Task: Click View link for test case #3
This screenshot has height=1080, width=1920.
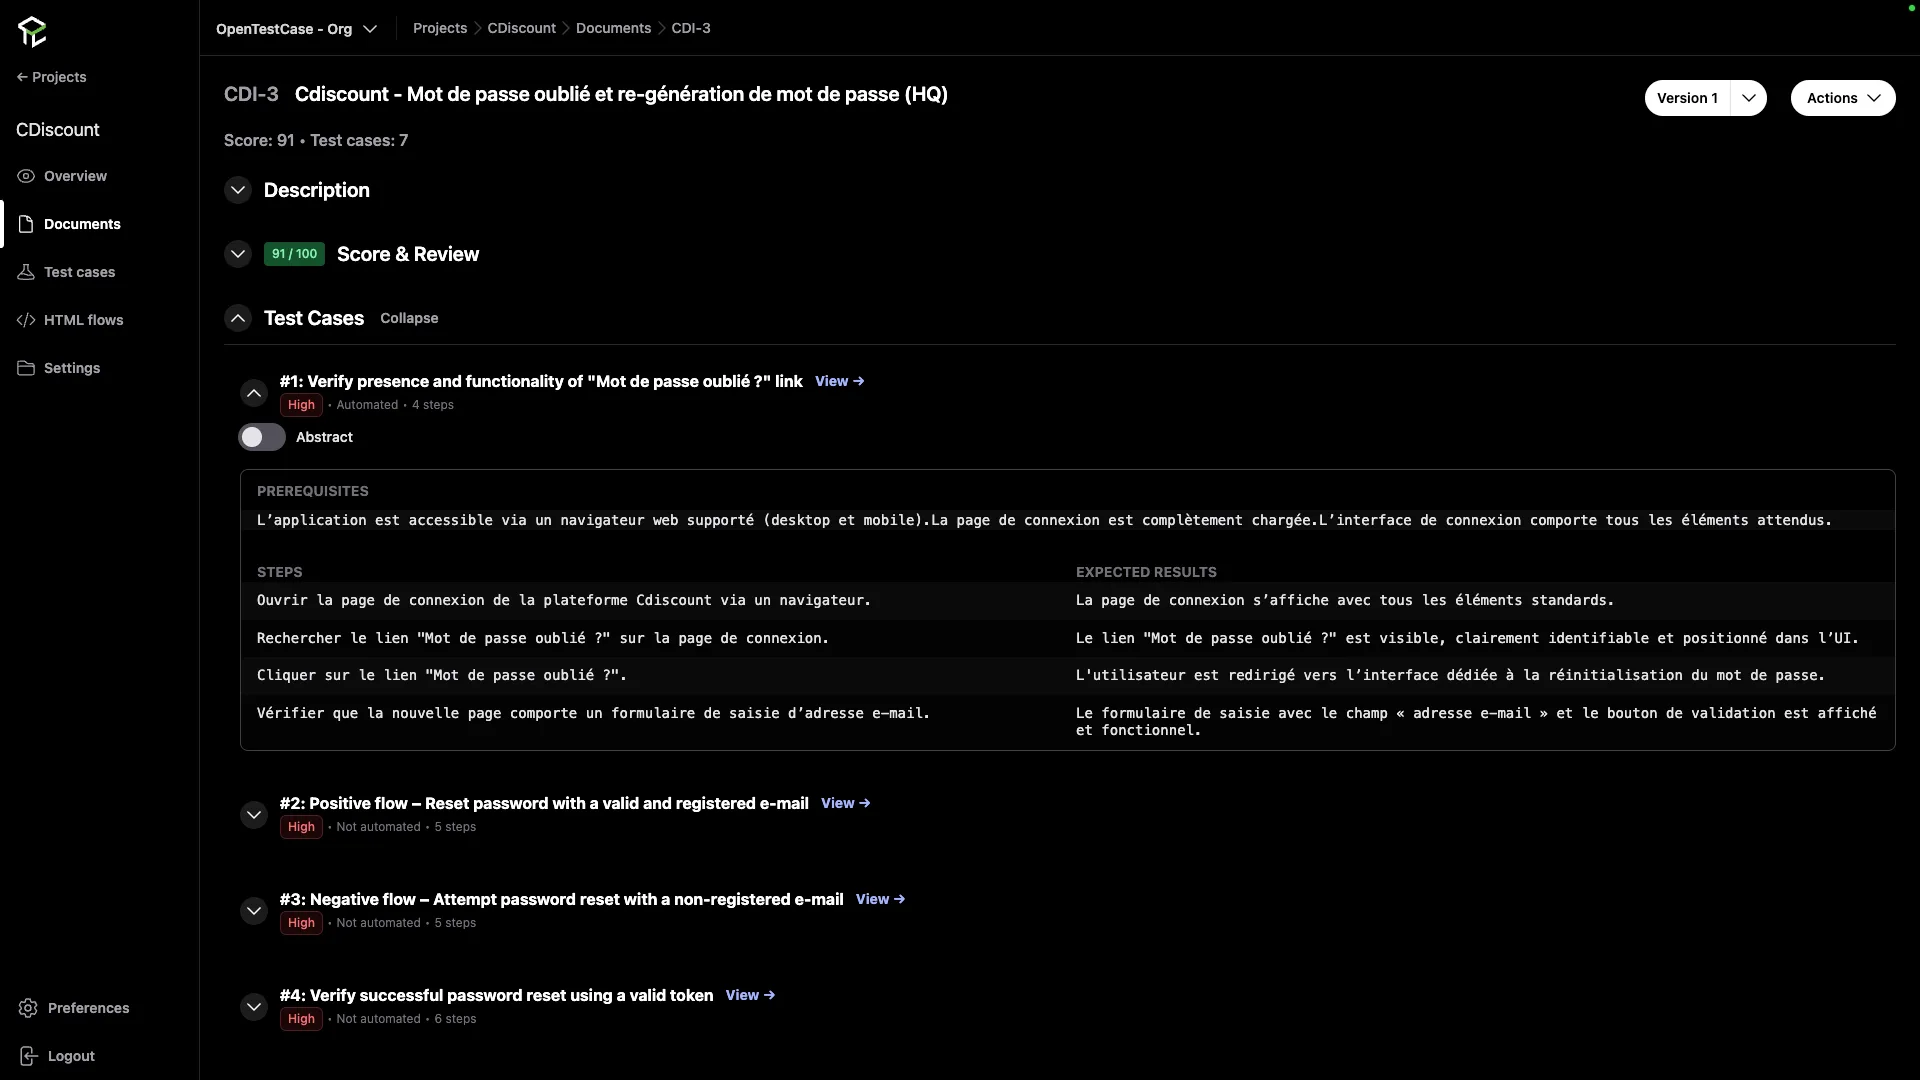Action: click(881, 899)
